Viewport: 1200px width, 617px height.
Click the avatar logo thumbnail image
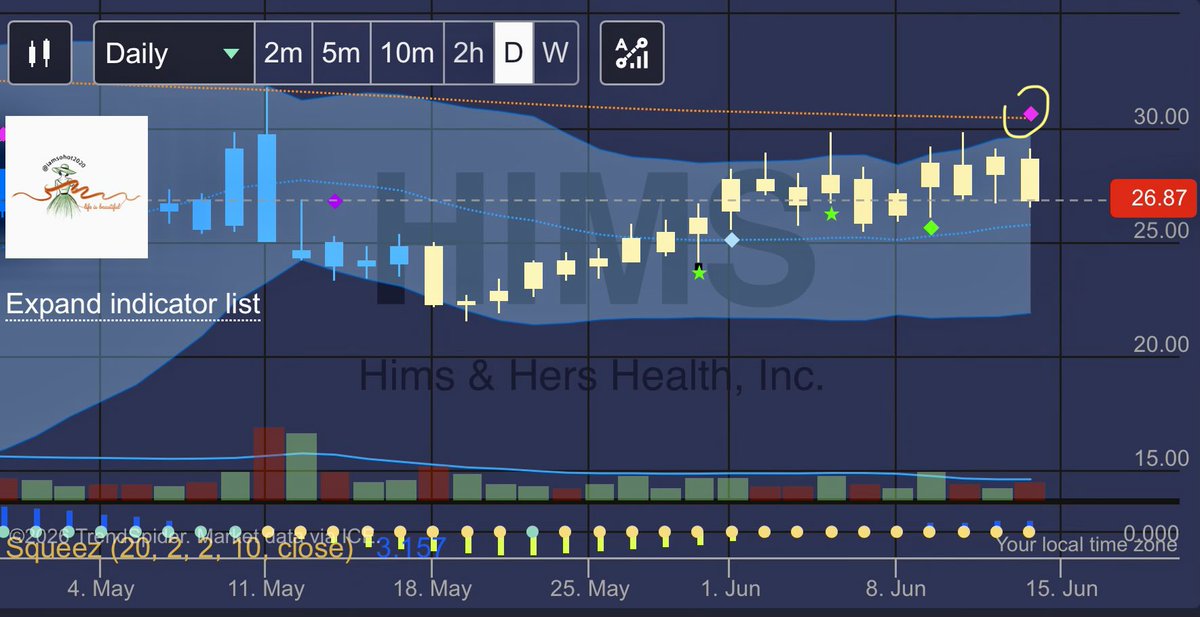coord(77,187)
